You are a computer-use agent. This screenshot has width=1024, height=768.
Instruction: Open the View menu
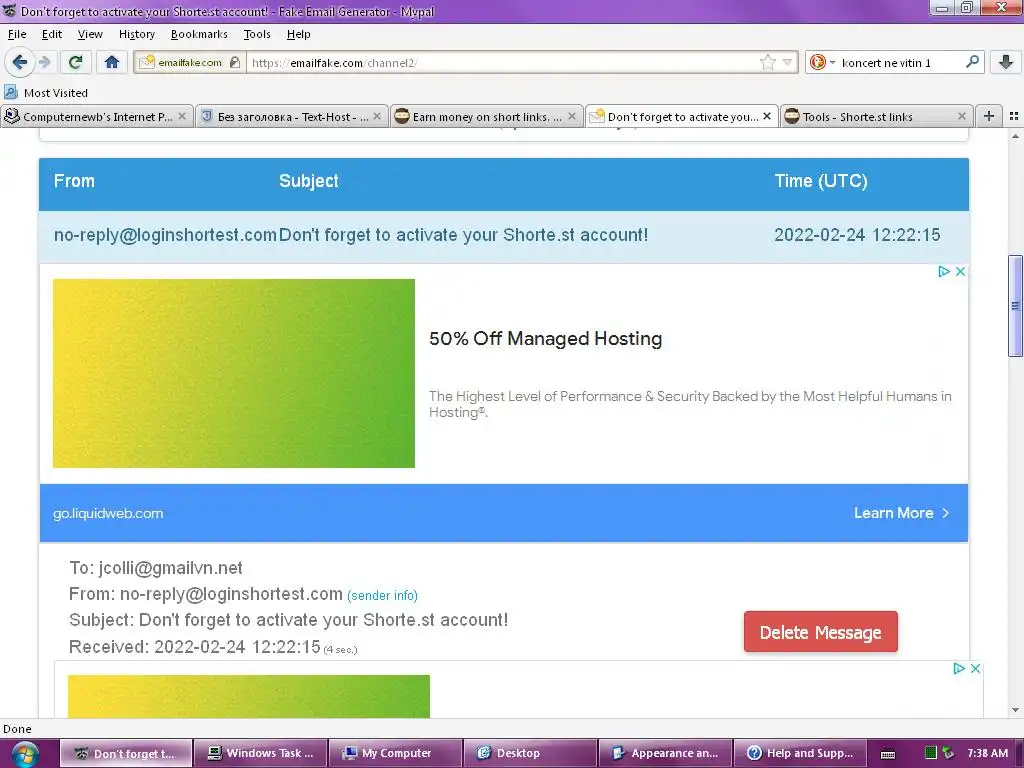(90, 34)
